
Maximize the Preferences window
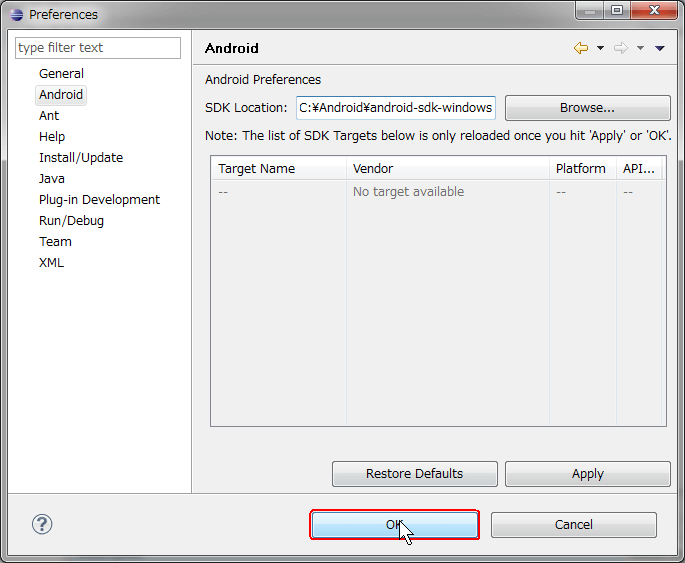pos(617,10)
